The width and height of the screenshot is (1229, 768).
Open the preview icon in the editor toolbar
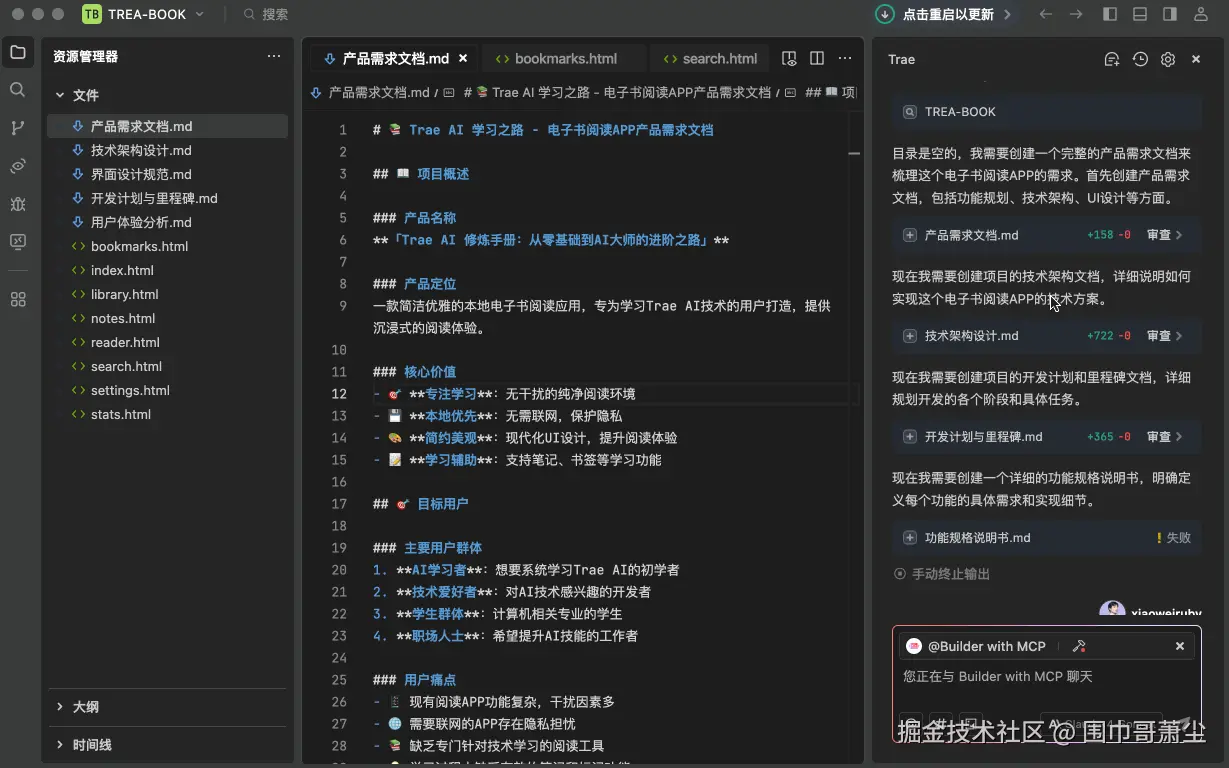click(x=789, y=58)
